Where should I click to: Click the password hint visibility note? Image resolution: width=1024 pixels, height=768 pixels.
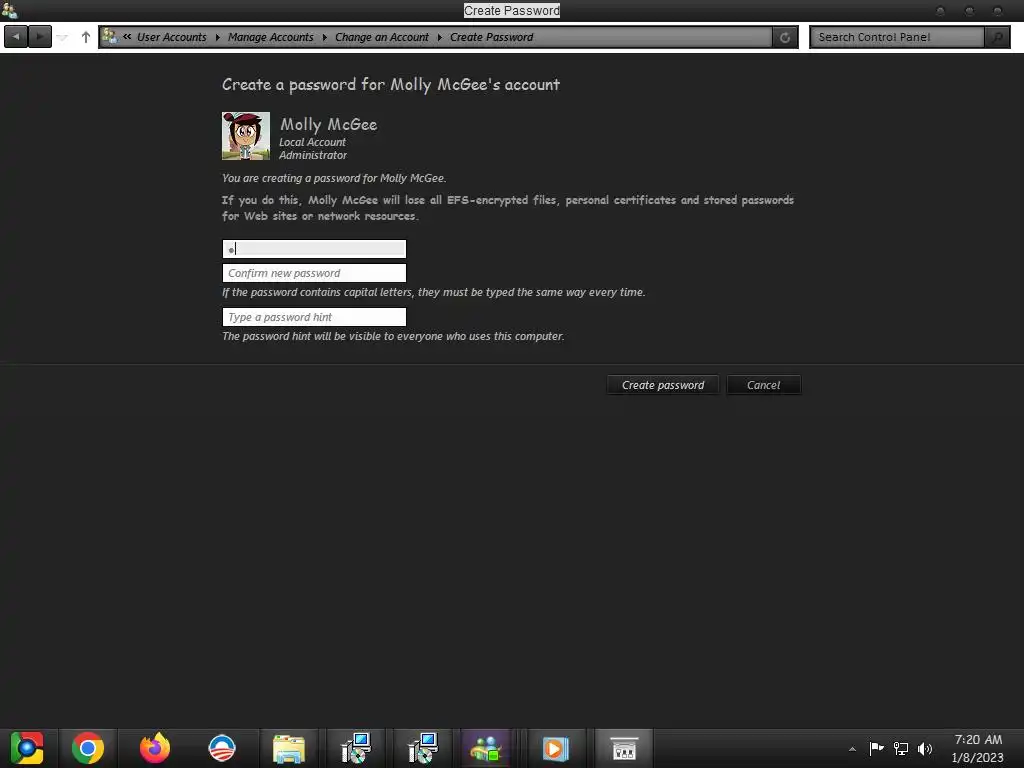[392, 336]
